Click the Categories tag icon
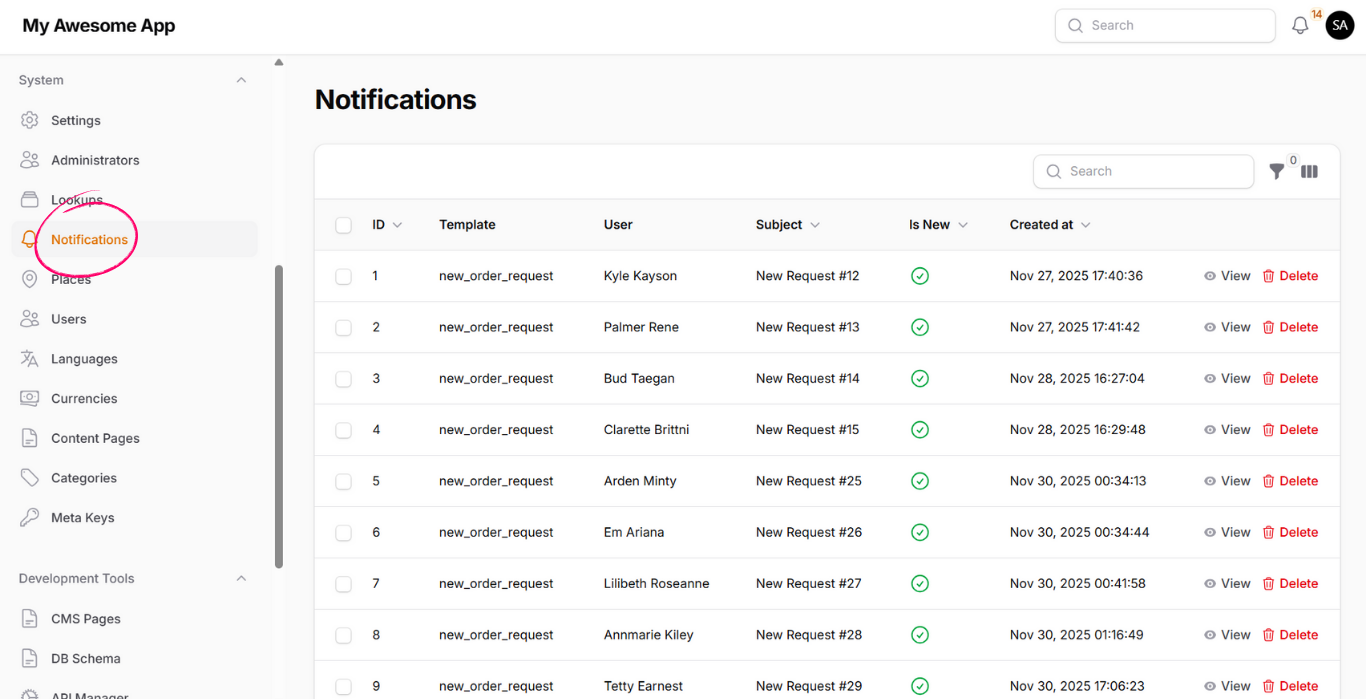This screenshot has height=699, width=1366. tap(30, 478)
